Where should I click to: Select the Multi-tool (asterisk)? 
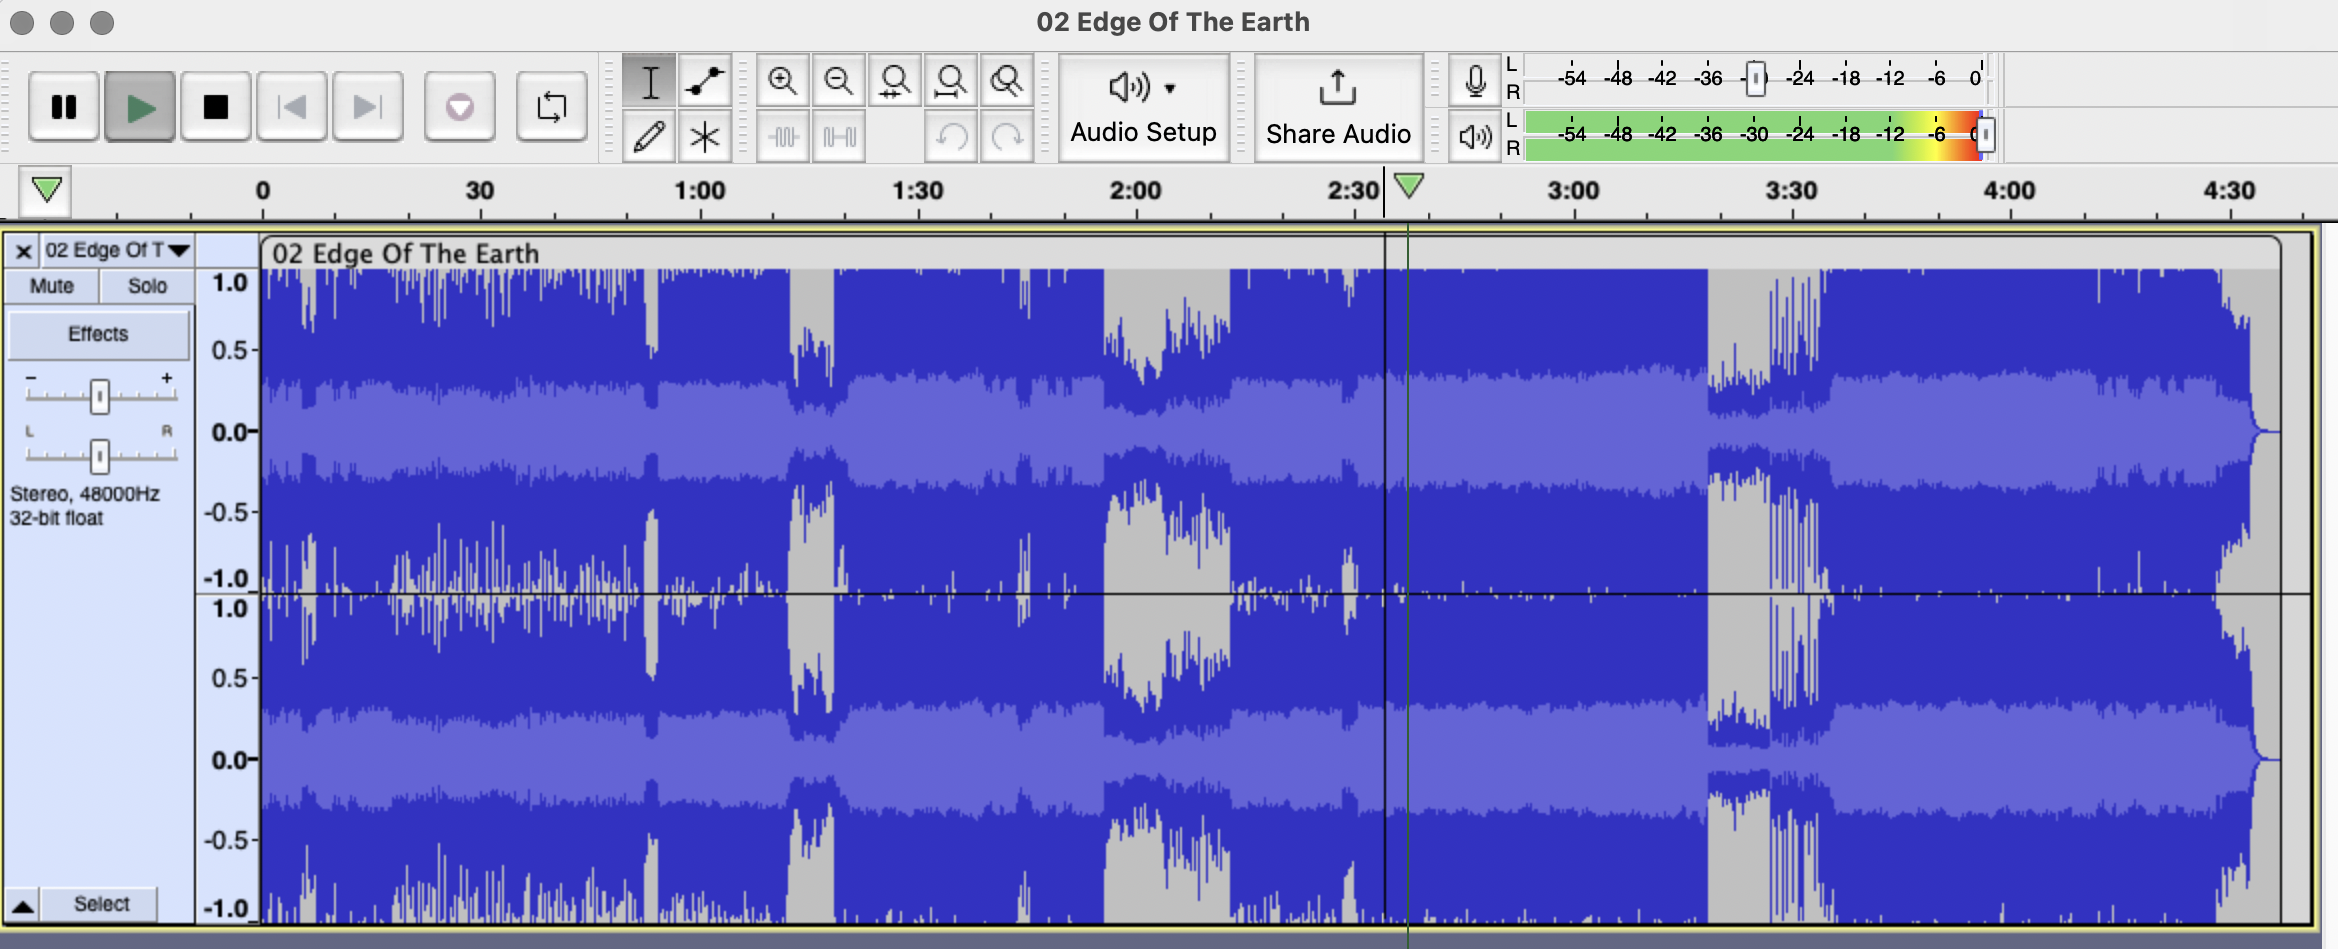coord(705,136)
